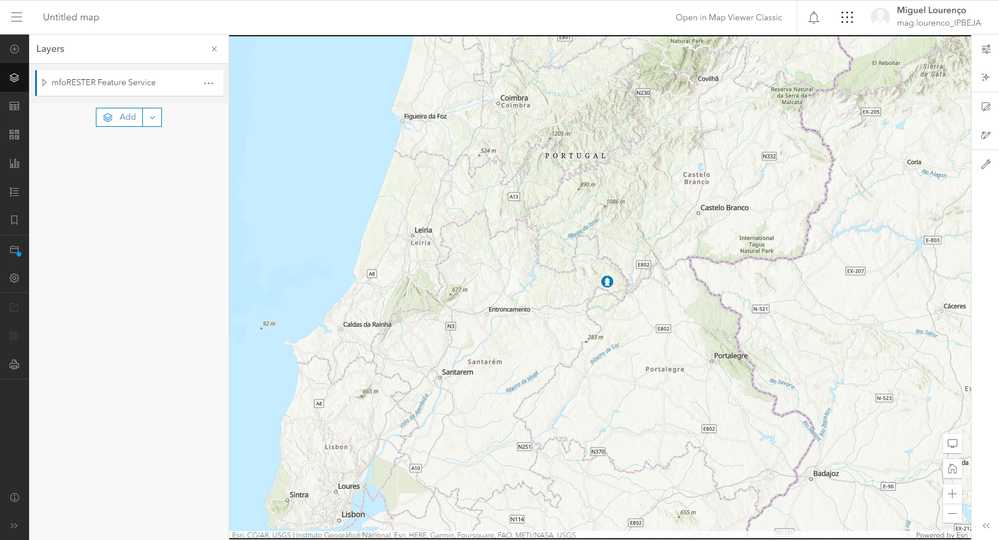
Task: Open the Charts icon in left sidebar
Action: pyautogui.click(x=14, y=163)
